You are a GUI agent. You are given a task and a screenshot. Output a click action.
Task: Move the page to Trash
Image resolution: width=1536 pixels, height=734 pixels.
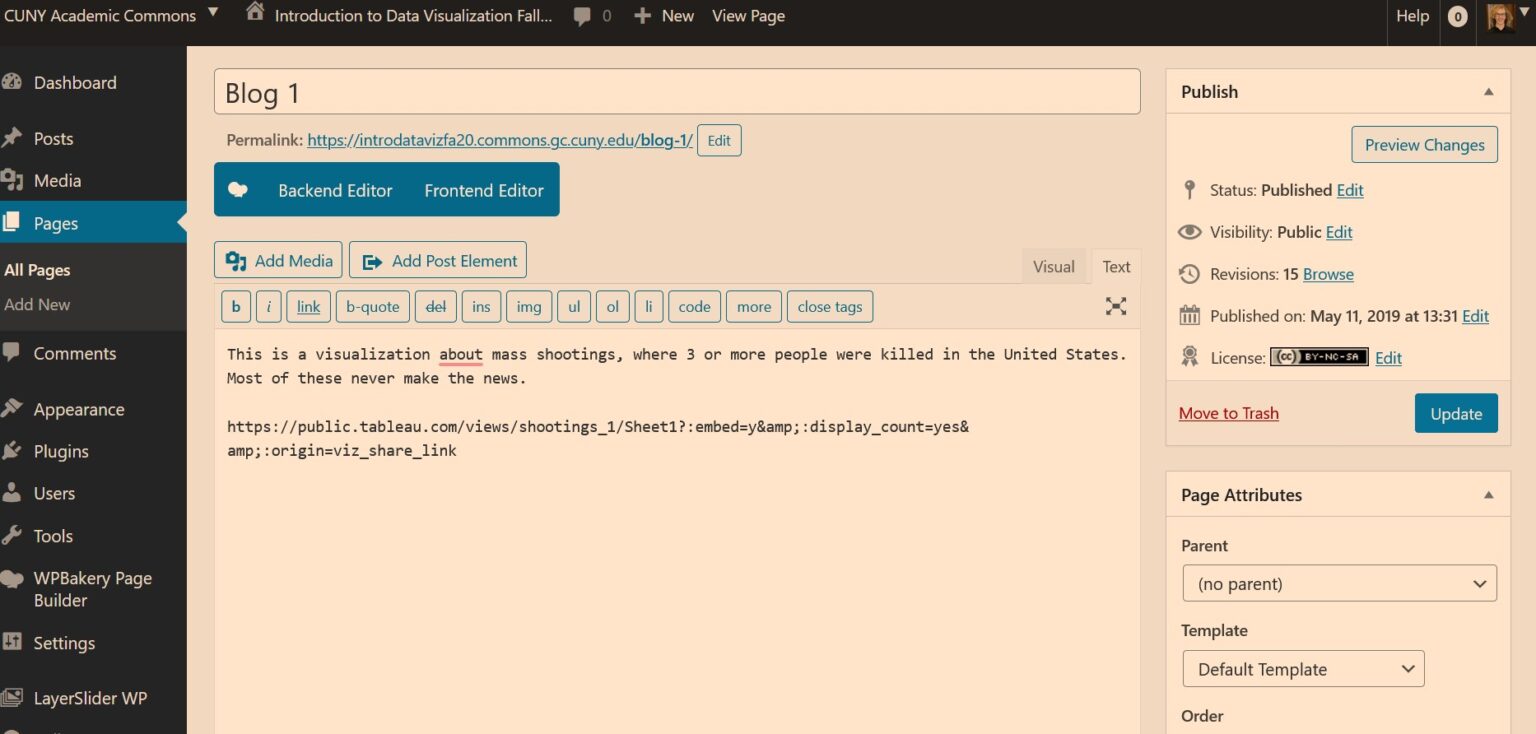1228,413
